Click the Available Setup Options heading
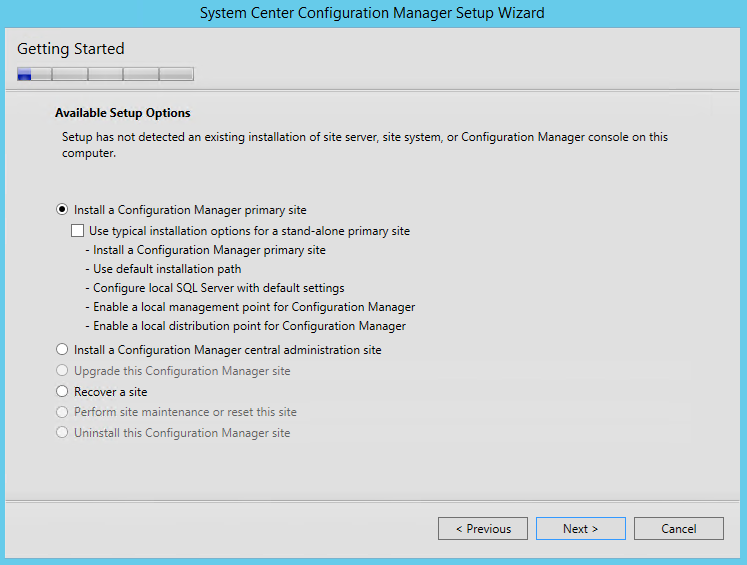The image size is (747, 565). (122, 113)
